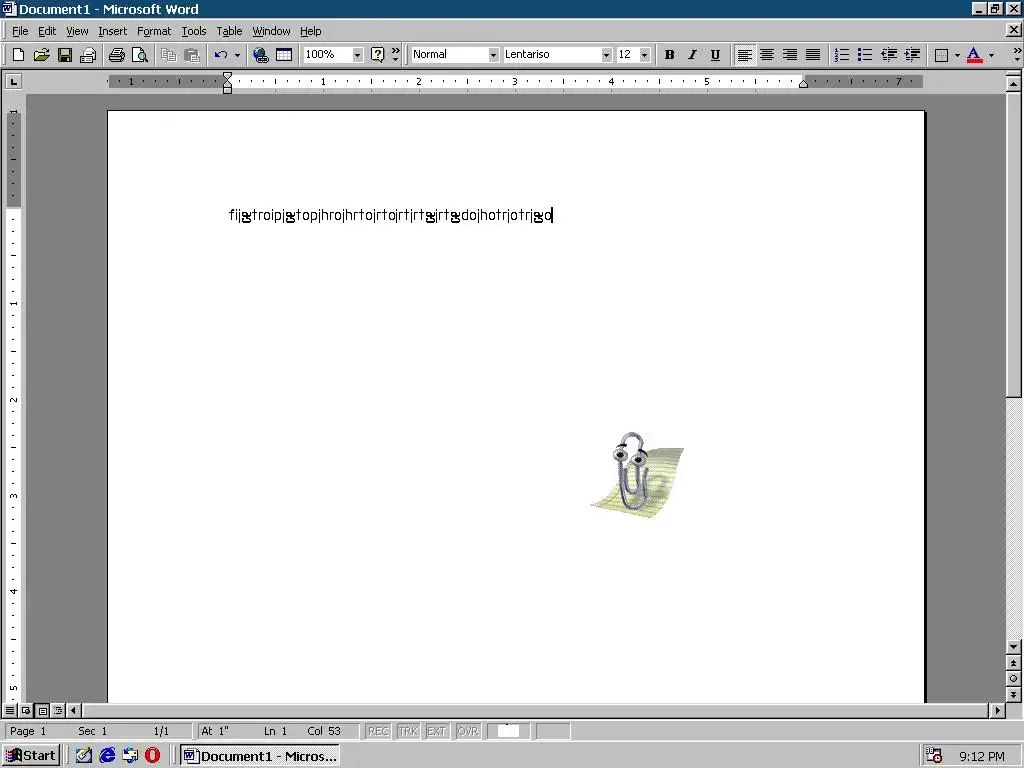Toggle REC macro recording in status bar
The height and width of the screenshot is (768, 1024).
pos(378,731)
